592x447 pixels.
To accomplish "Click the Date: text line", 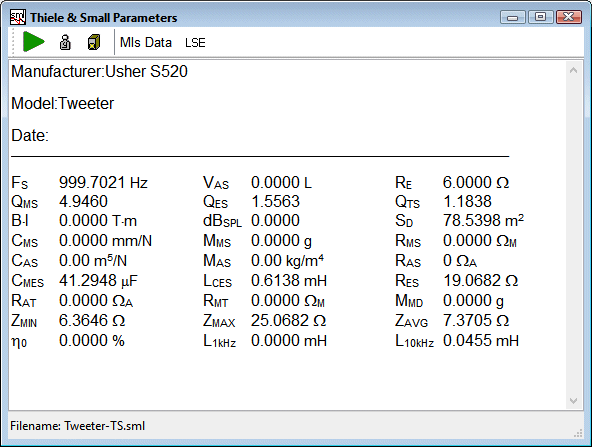I will click(x=30, y=135).
